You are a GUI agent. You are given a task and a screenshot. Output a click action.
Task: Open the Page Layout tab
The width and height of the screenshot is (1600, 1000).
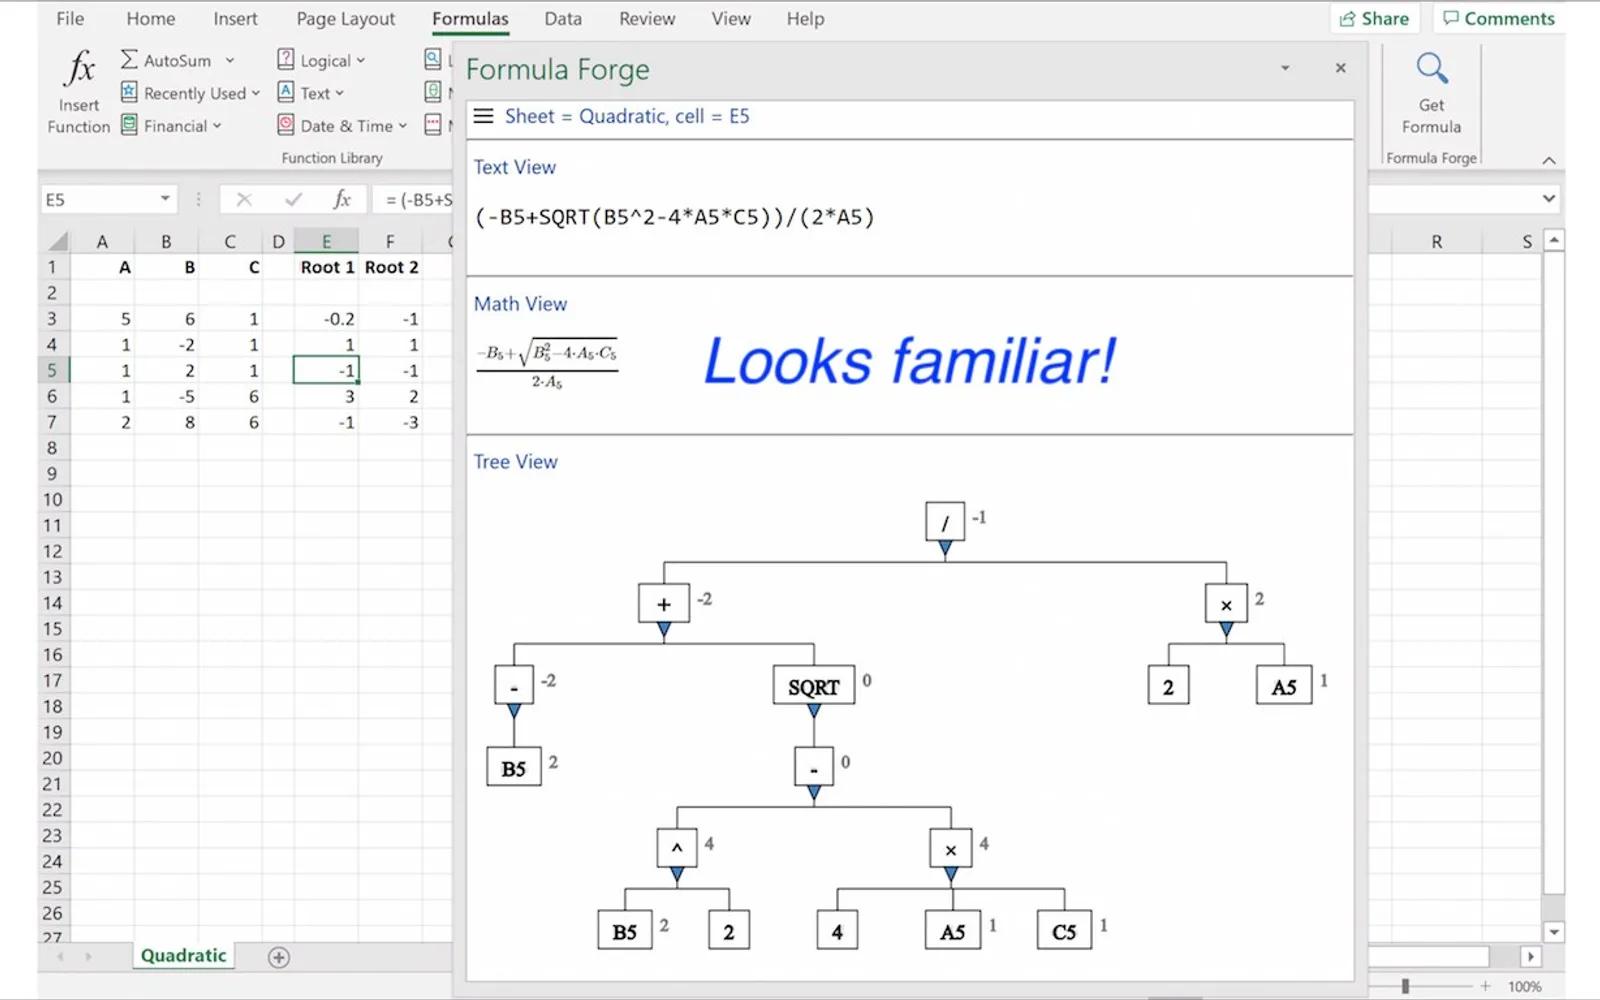346,19
